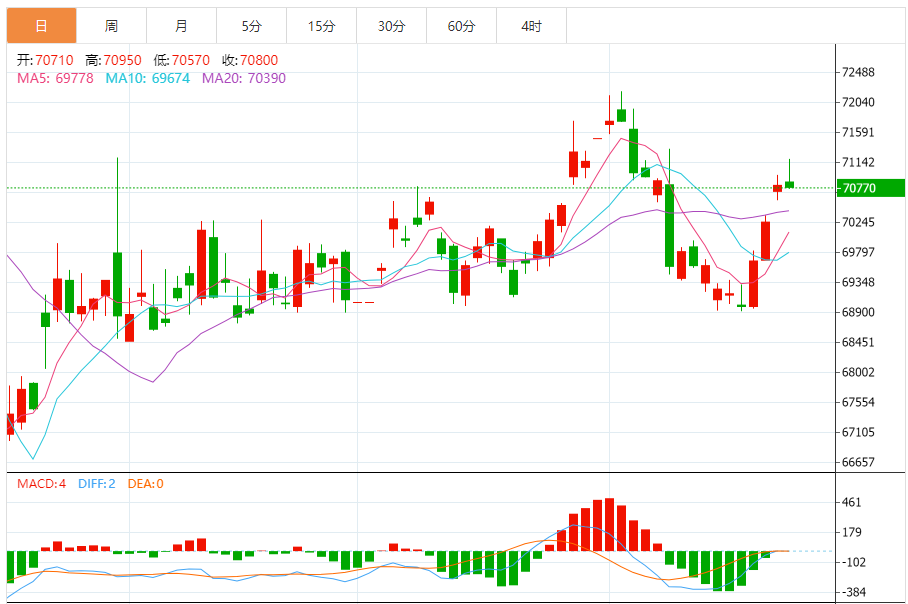Select the 60分 chart interval
The width and height of the screenshot is (908, 604).
[x=461, y=26]
